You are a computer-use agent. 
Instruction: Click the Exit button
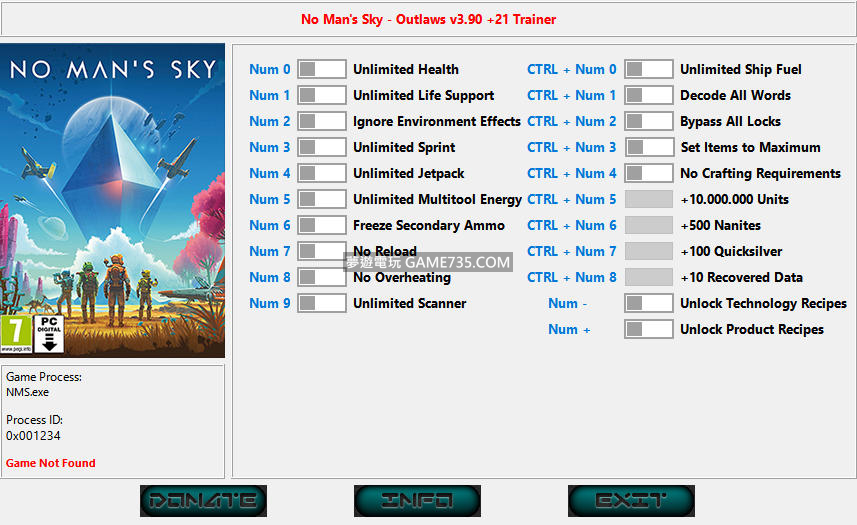tap(631, 500)
